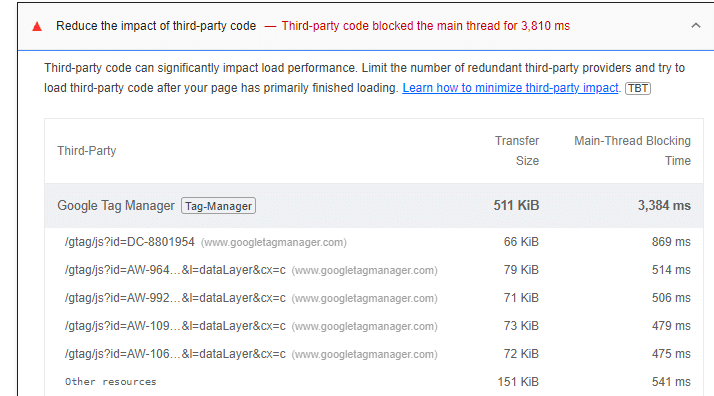Click the TBT metric badge

click(x=638, y=88)
